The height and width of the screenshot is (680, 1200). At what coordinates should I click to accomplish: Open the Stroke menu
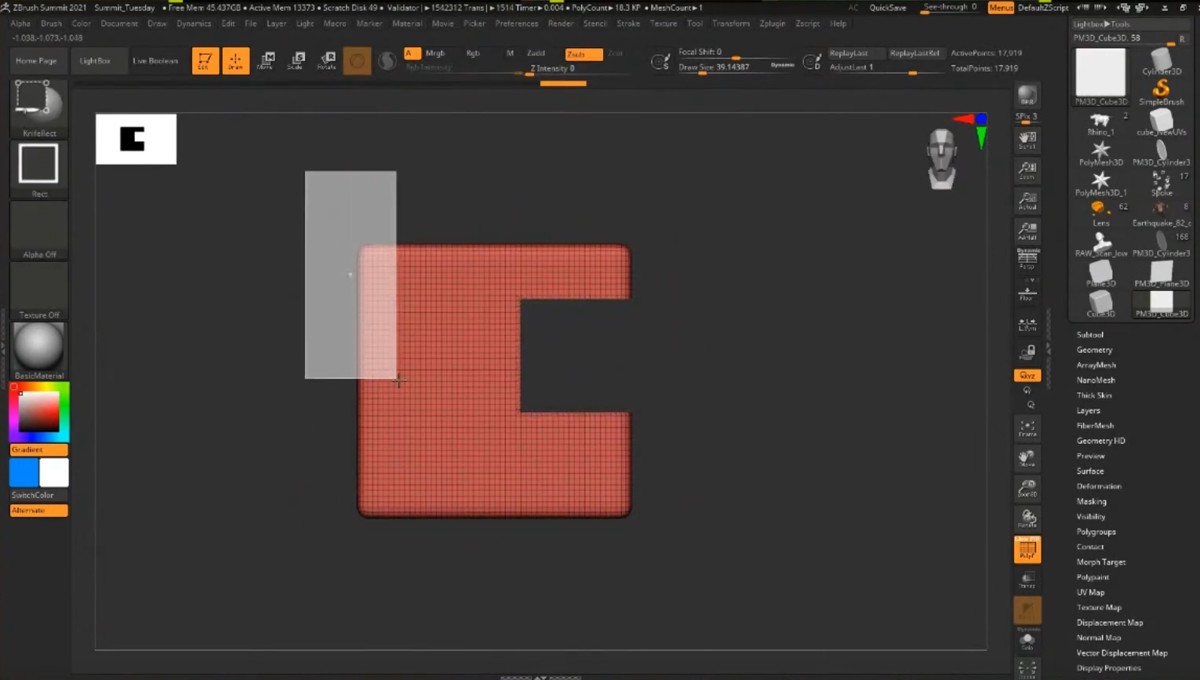tap(628, 23)
